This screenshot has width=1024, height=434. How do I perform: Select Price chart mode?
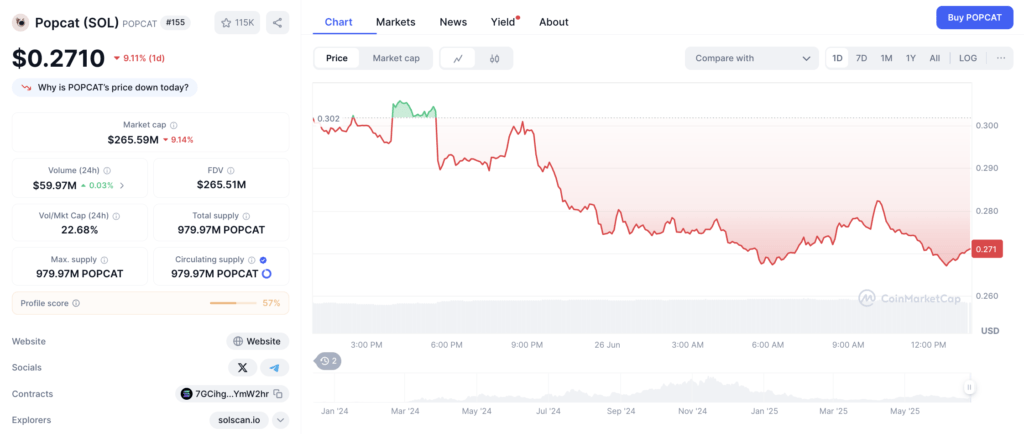(x=337, y=58)
